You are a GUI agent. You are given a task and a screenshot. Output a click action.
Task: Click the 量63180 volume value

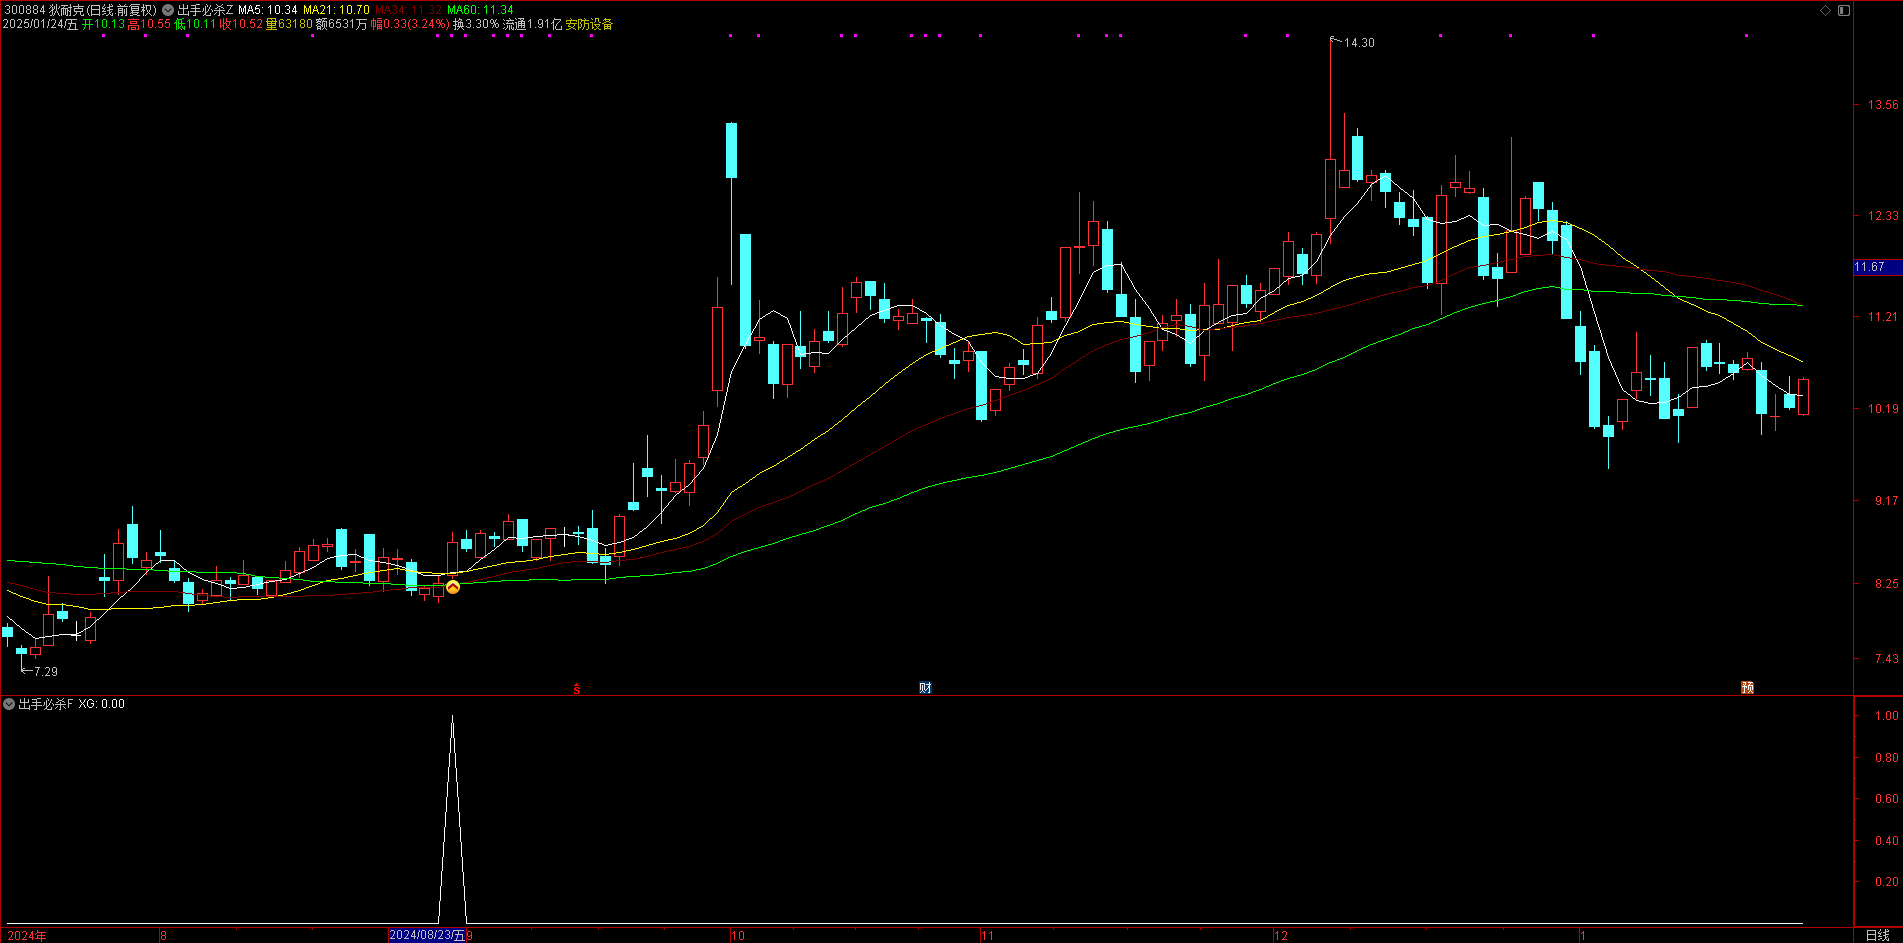tap(289, 24)
